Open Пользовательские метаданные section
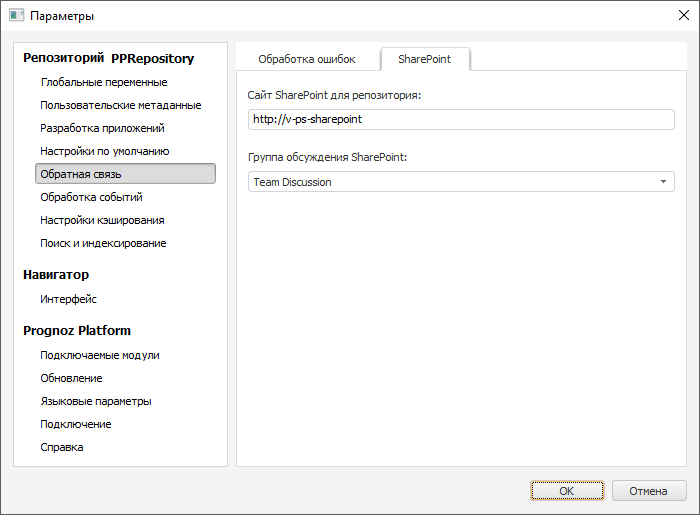This screenshot has height=515, width=700. pyautogui.click(x=121, y=105)
